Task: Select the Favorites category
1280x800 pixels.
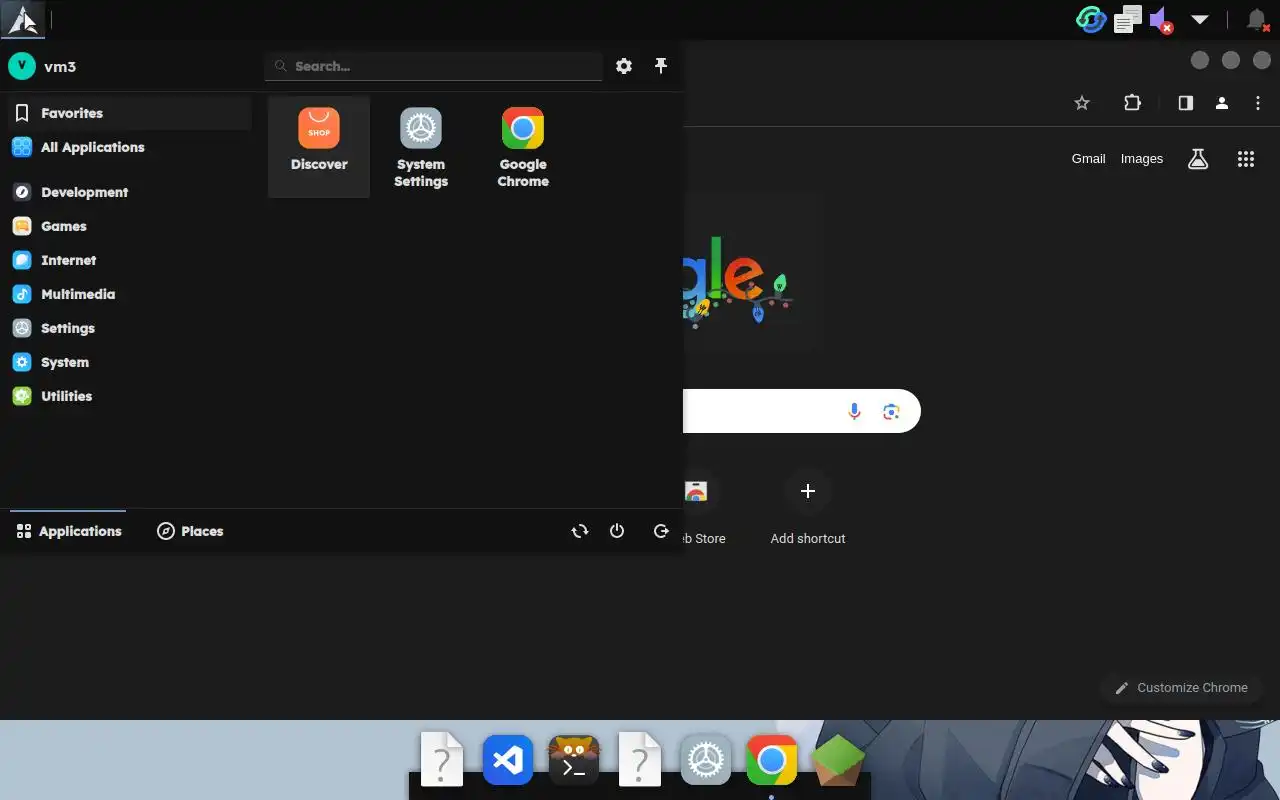Action: (x=129, y=113)
